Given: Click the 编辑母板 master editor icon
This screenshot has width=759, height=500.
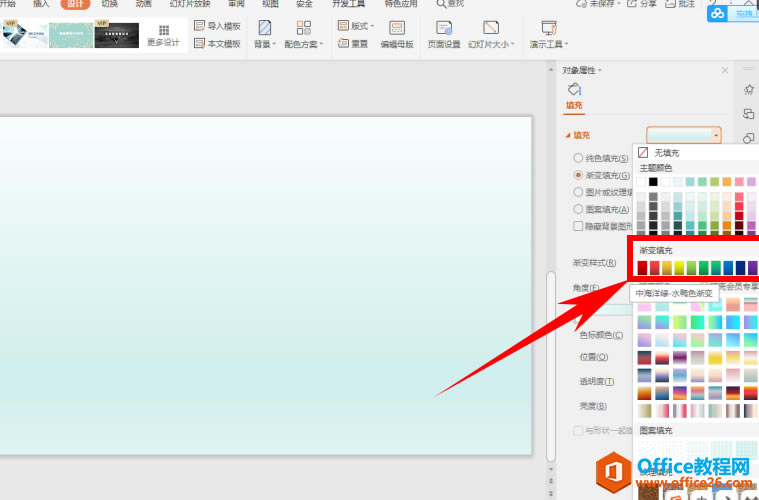Looking at the screenshot, I should coord(397,28).
